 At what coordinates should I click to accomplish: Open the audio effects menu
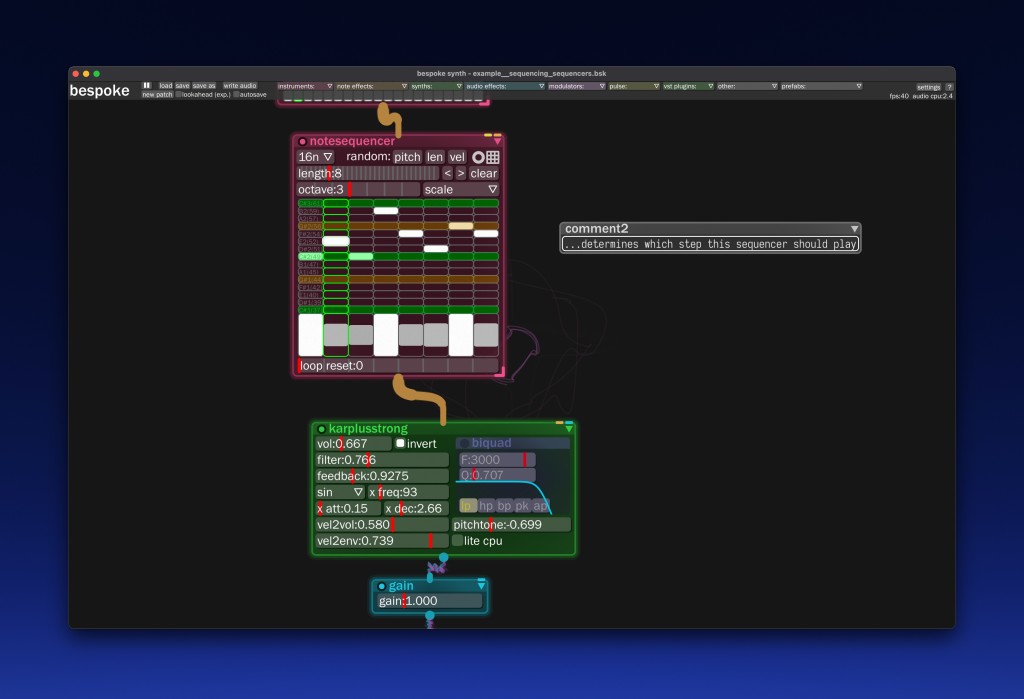click(x=504, y=86)
